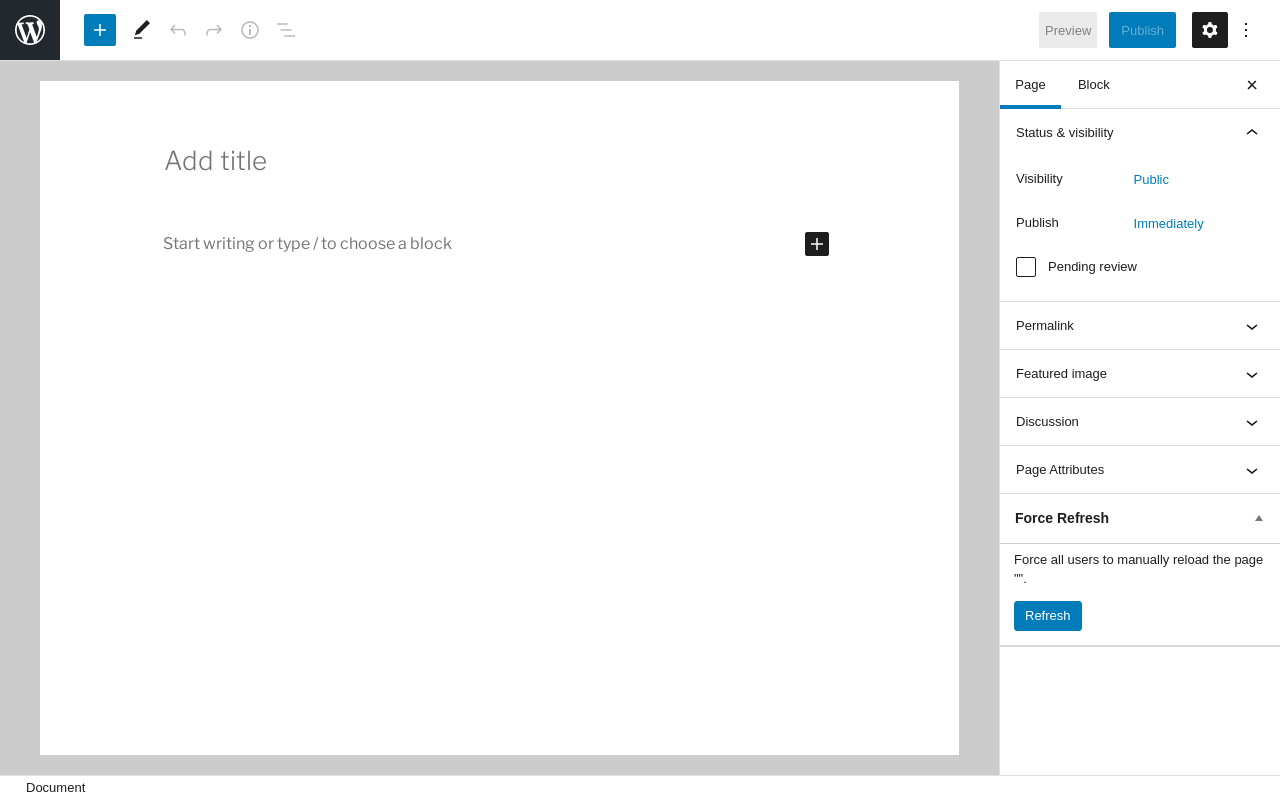Click the Pending review label
1280x800 pixels.
(1092, 267)
